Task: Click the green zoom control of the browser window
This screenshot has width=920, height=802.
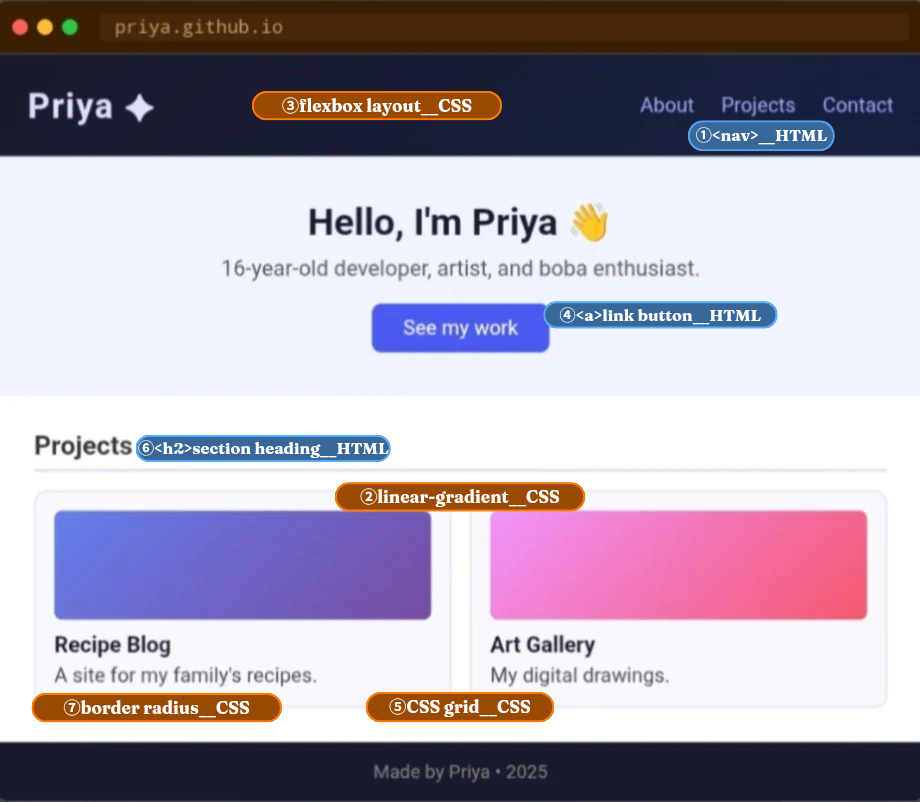Action: click(x=69, y=27)
